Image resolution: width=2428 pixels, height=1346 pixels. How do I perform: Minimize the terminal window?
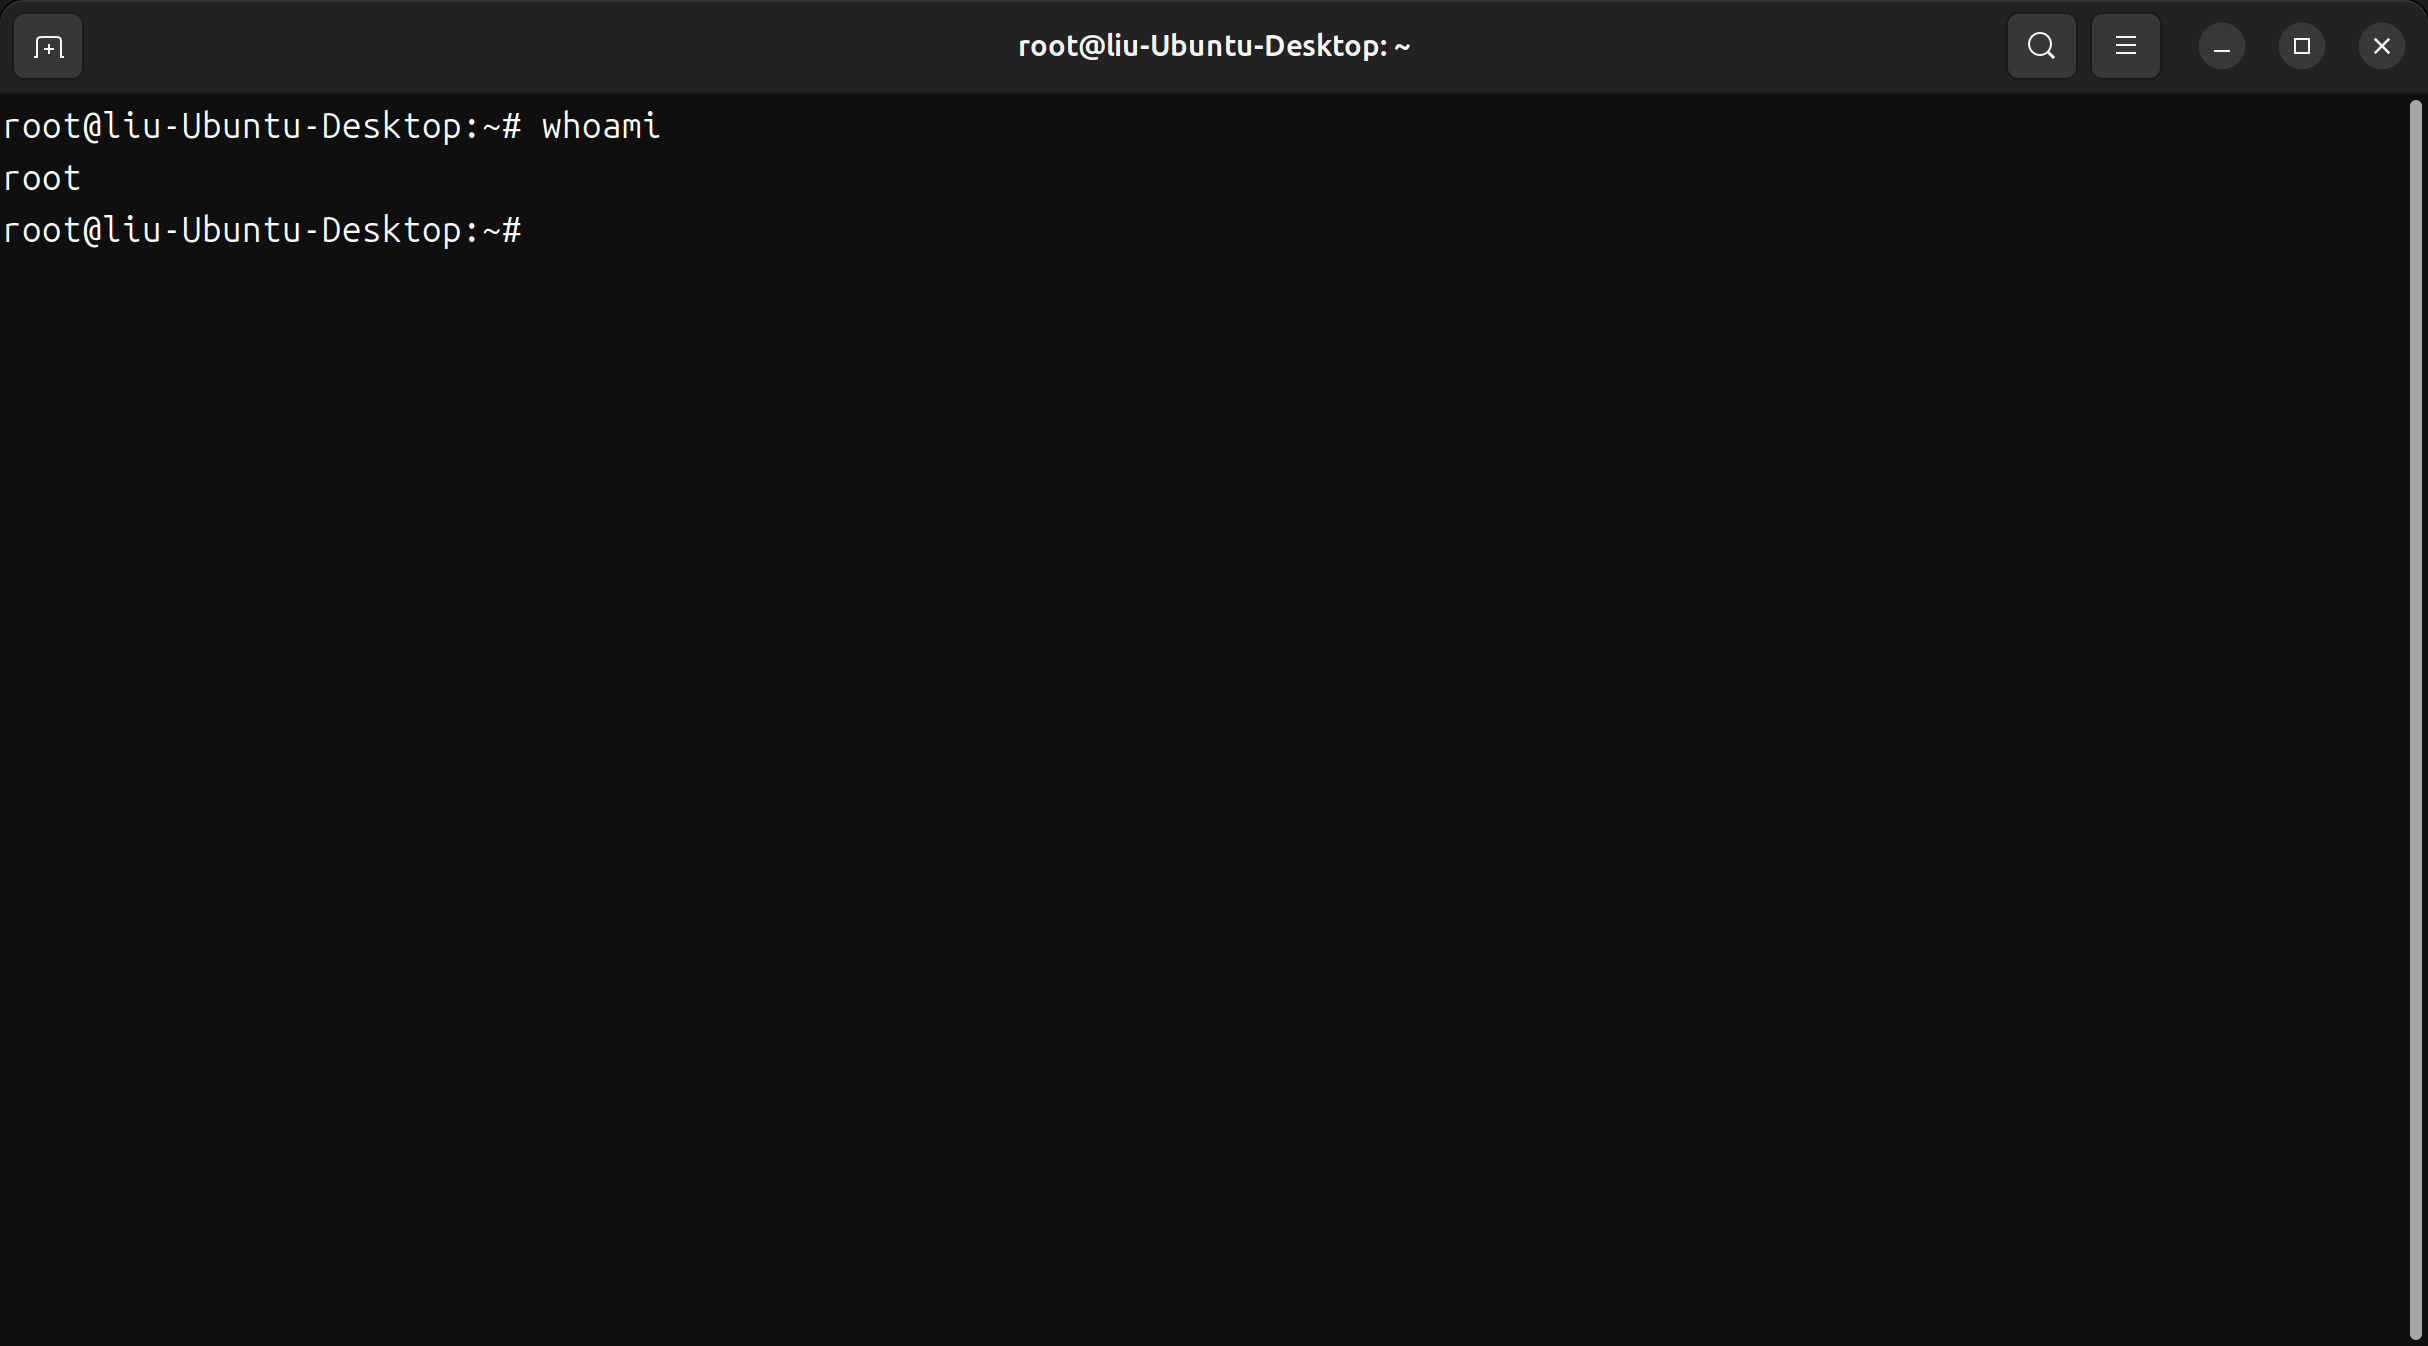pos(2221,47)
